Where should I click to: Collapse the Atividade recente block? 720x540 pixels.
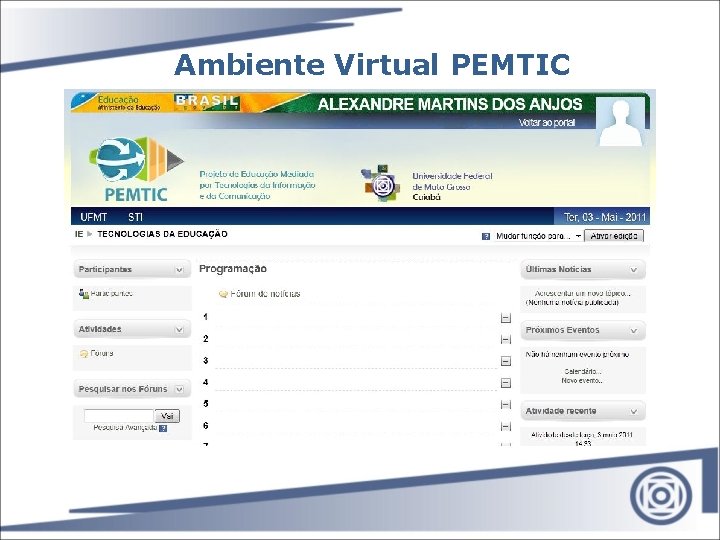[x=634, y=411]
